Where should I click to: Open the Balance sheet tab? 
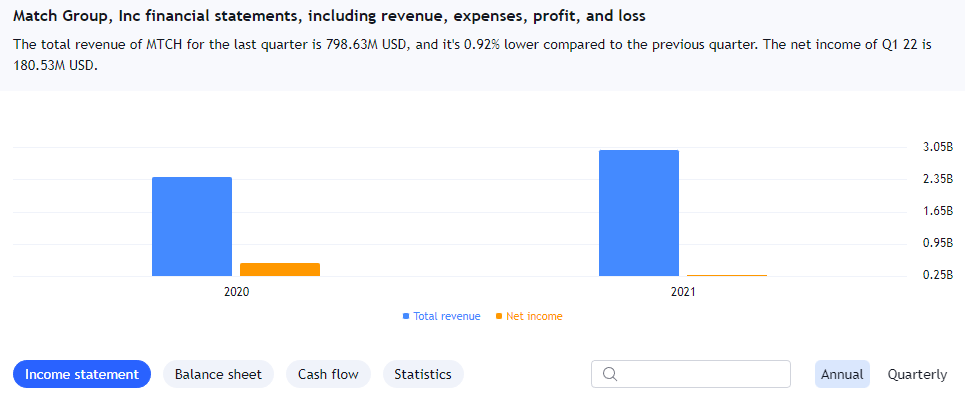(x=218, y=374)
